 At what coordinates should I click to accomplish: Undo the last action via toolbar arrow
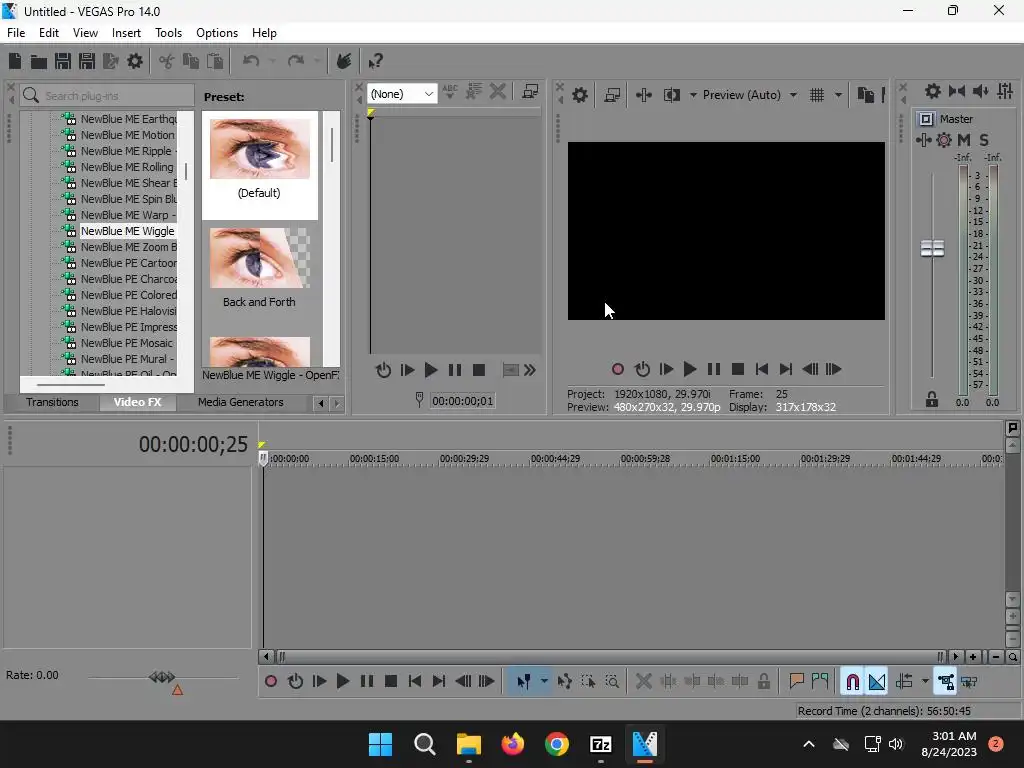251,61
